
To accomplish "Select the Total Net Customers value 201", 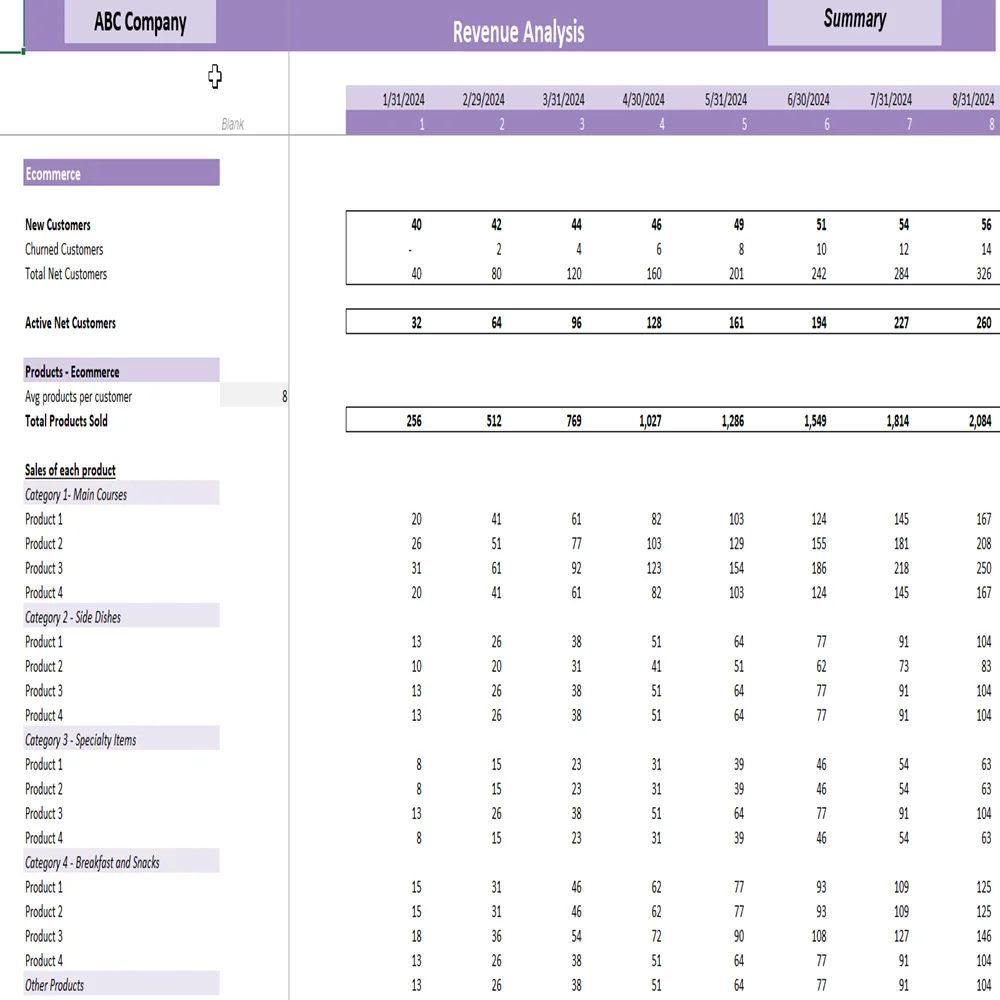I will pyautogui.click(x=735, y=274).
